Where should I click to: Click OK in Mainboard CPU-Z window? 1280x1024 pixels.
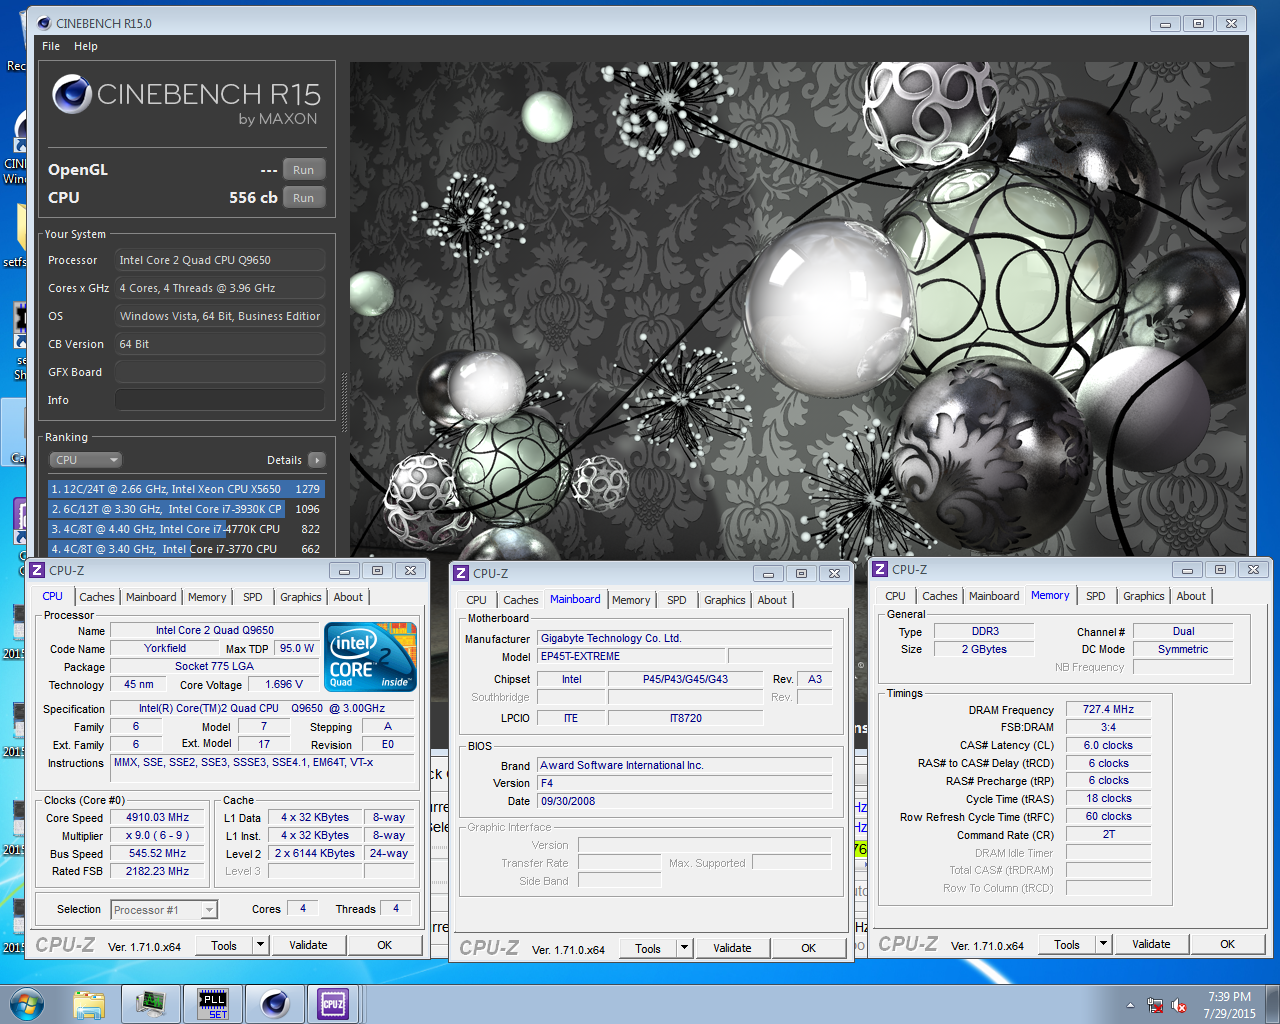[809, 948]
